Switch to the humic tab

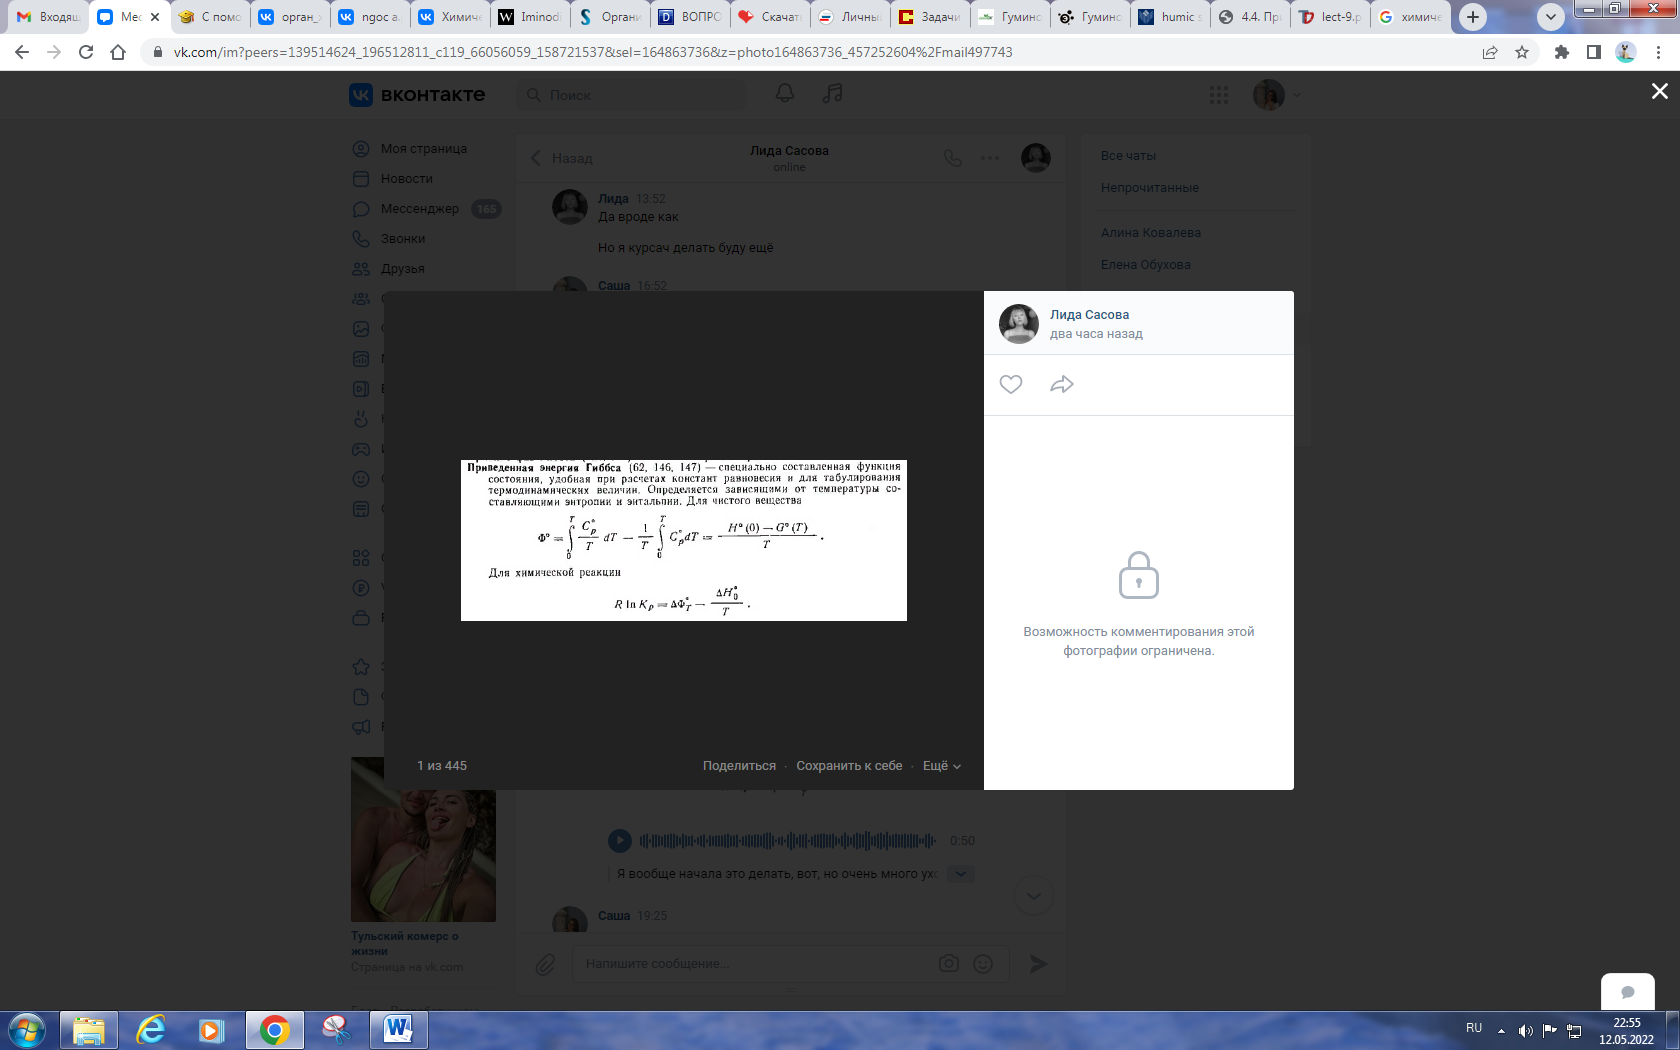(x=1170, y=17)
